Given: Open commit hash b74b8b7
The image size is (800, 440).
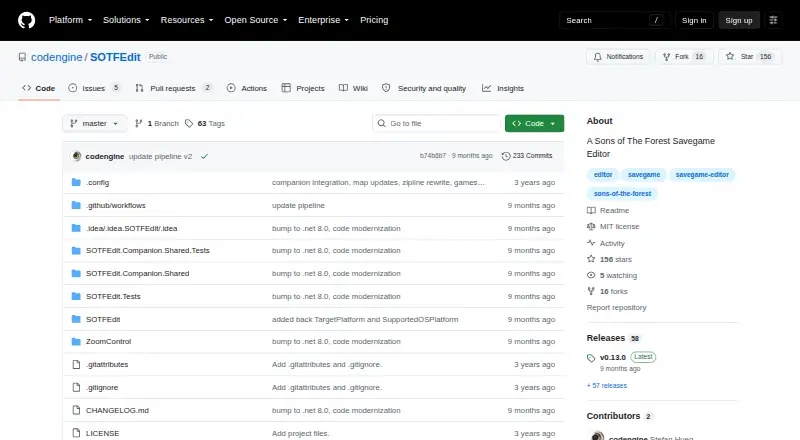Looking at the screenshot, I should coord(433,156).
